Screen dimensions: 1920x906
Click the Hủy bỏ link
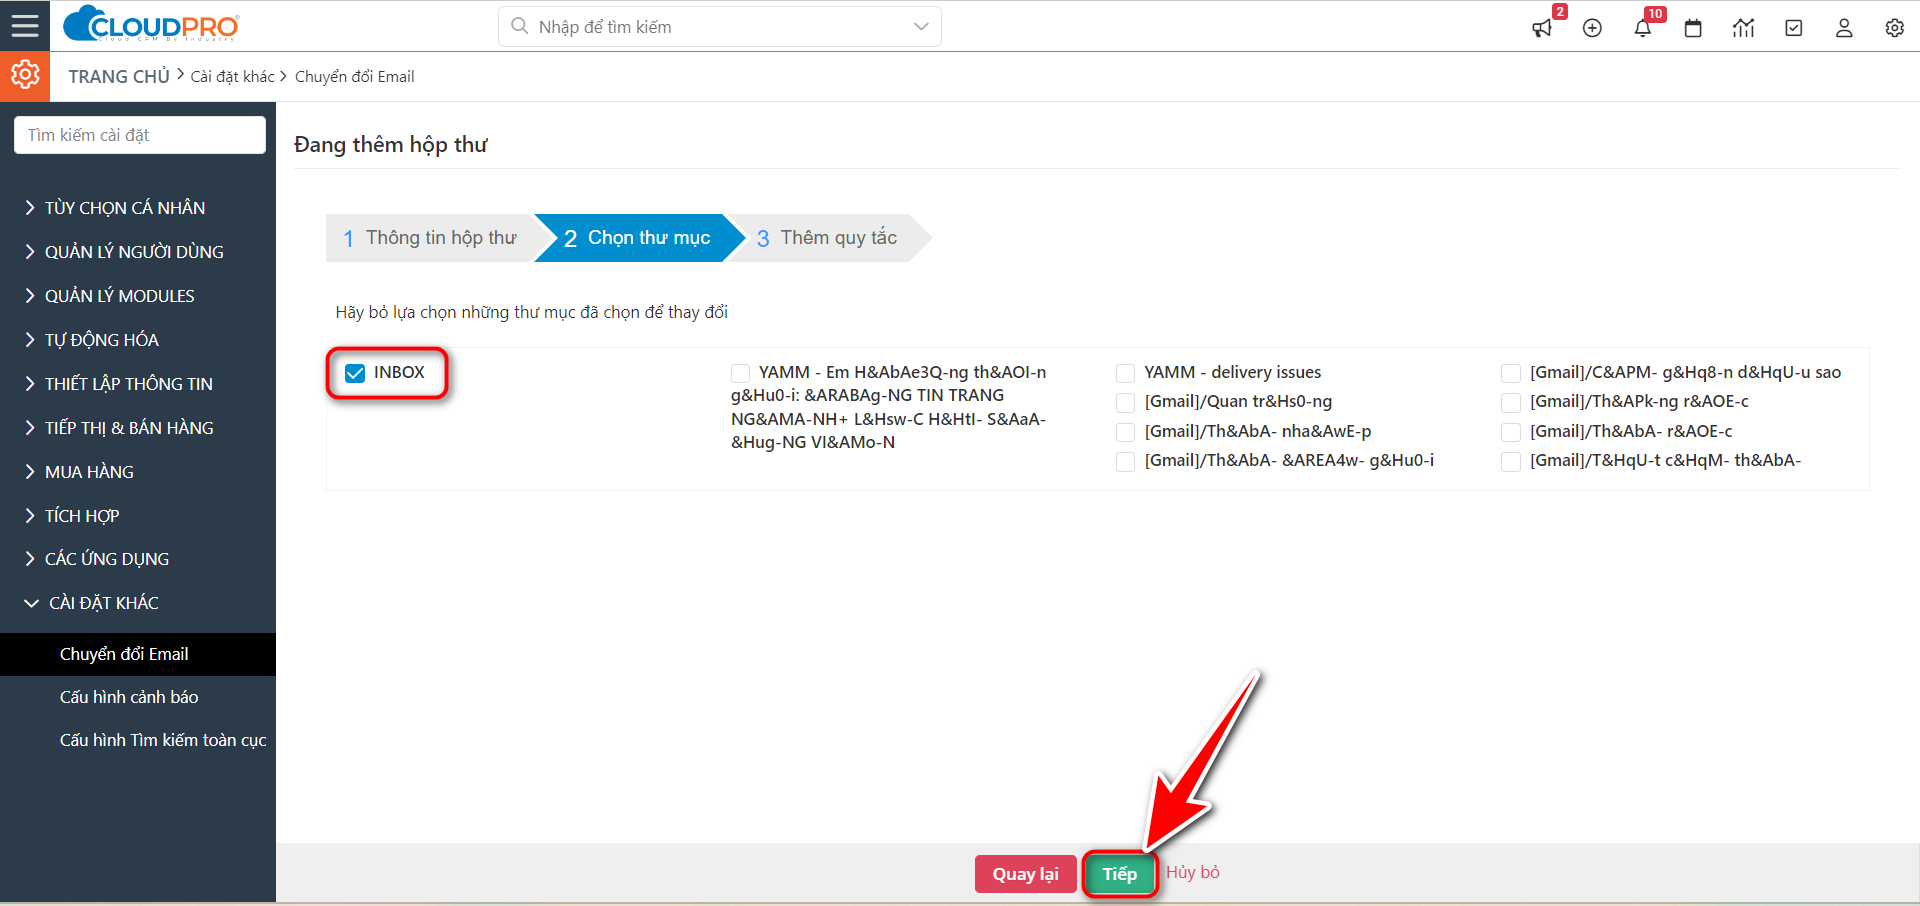[x=1192, y=872]
